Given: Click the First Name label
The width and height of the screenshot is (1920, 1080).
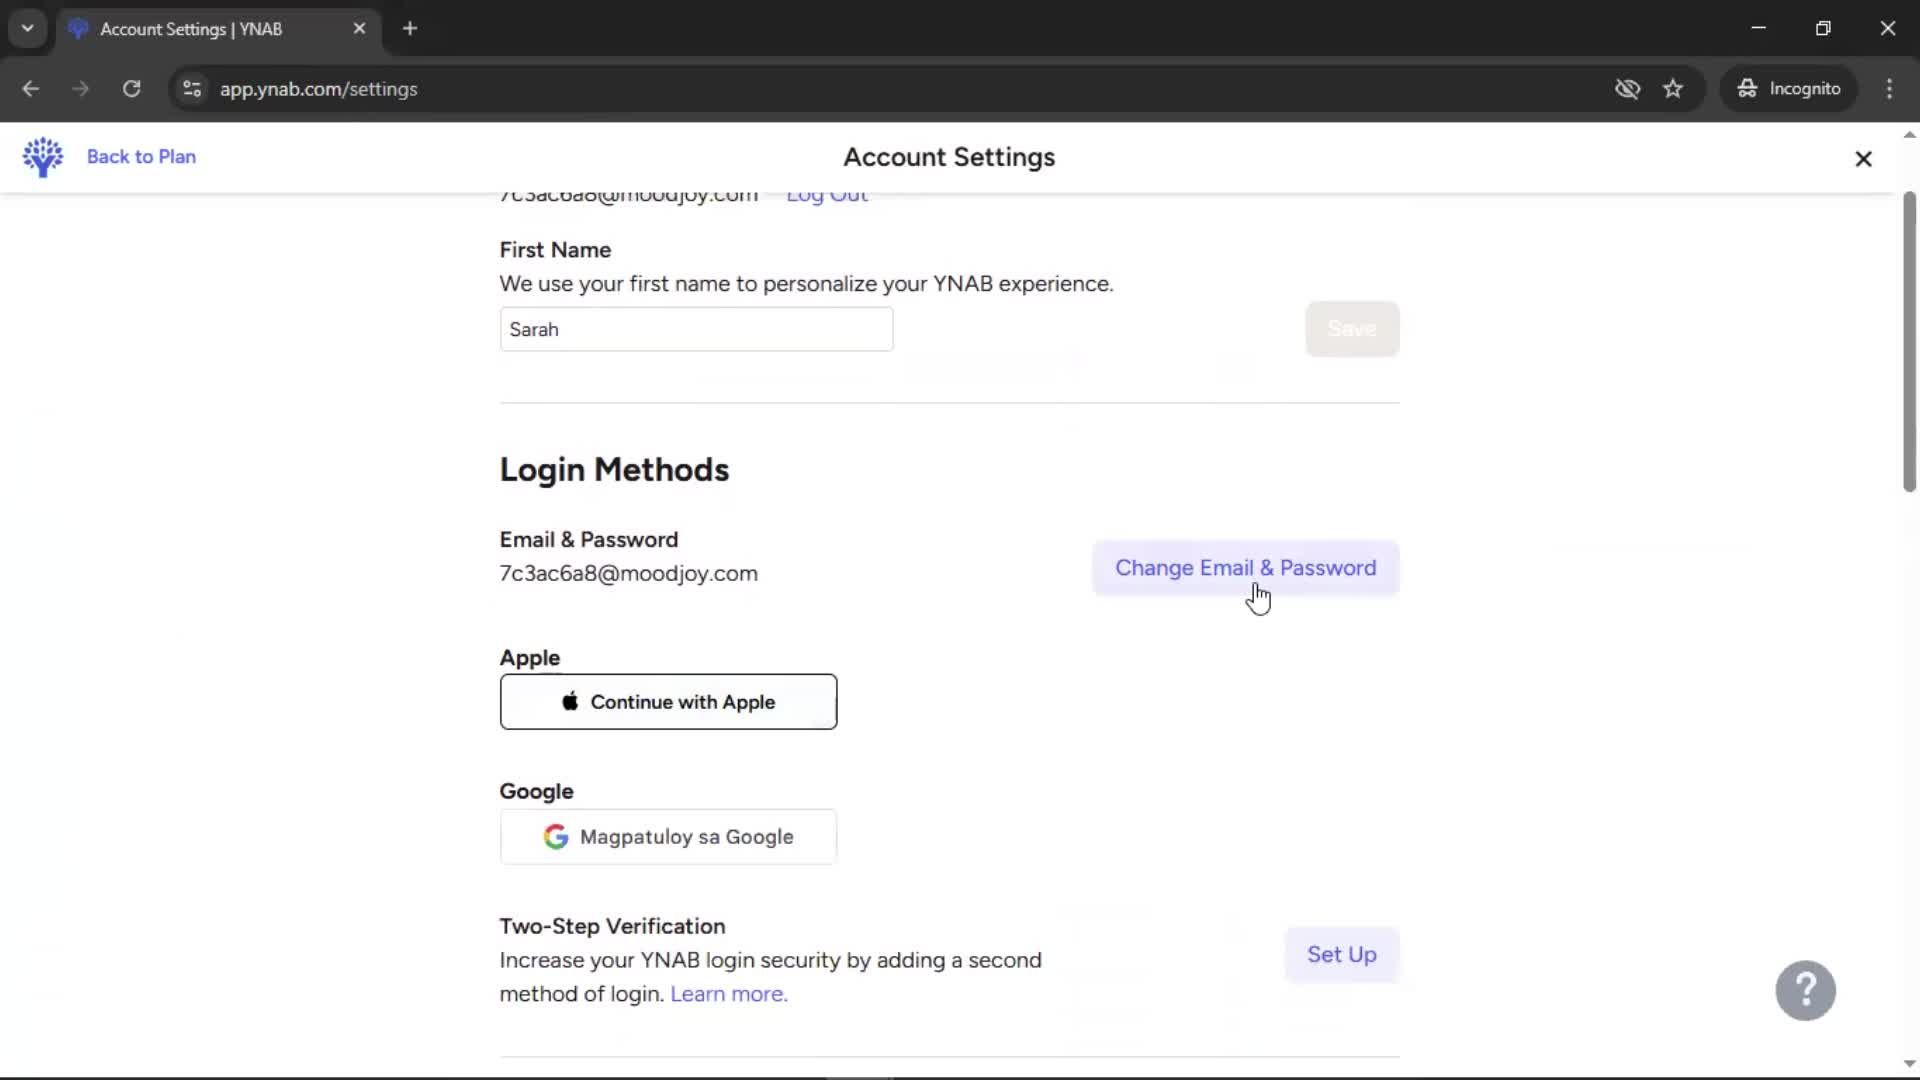Looking at the screenshot, I should [555, 250].
